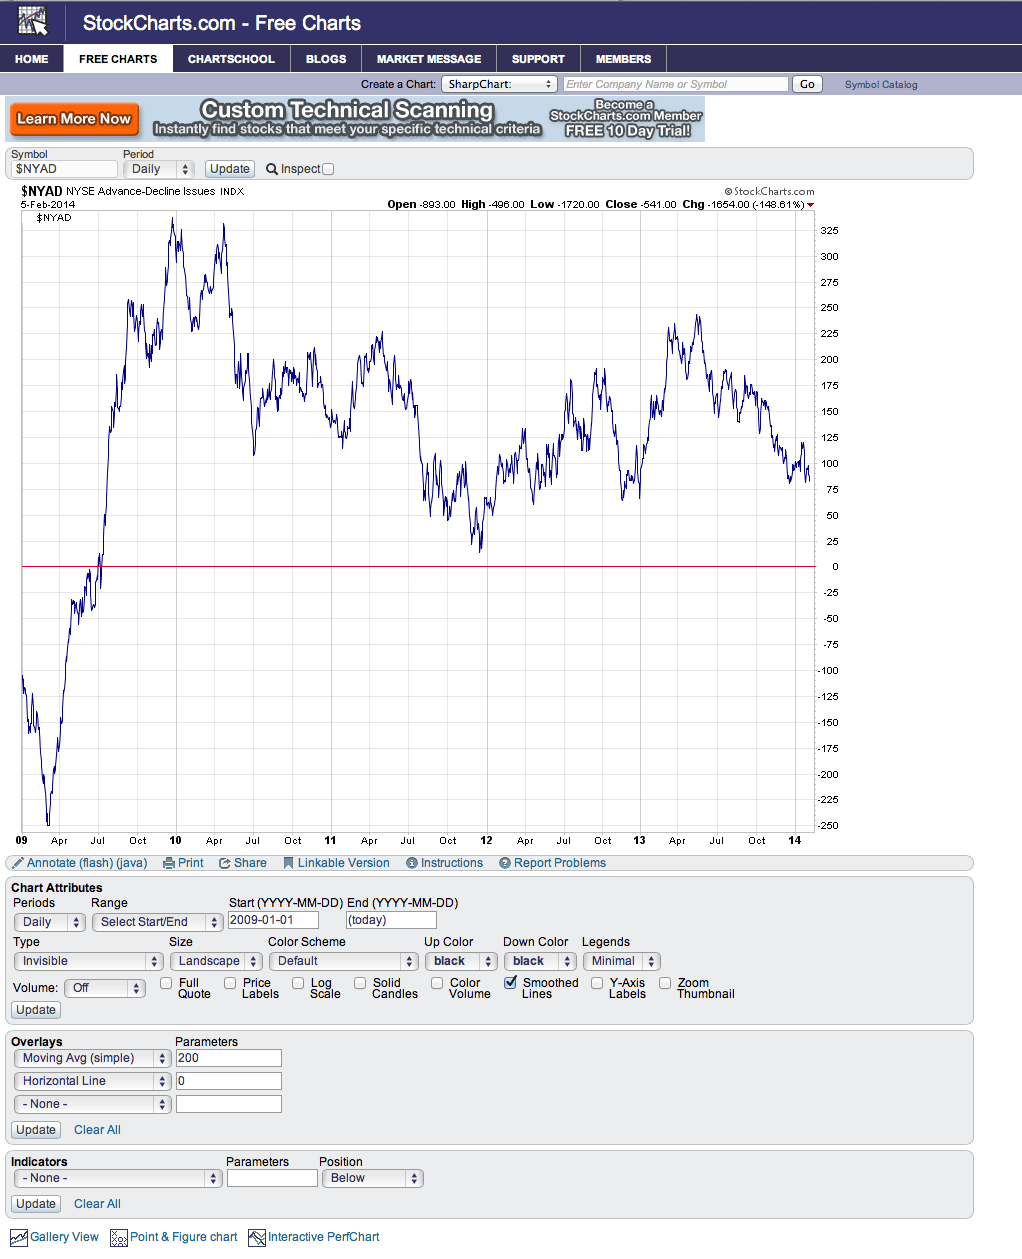Image resolution: width=1022 pixels, height=1259 pixels.
Task: Click the Inspect magnifier icon
Action: click(x=272, y=169)
